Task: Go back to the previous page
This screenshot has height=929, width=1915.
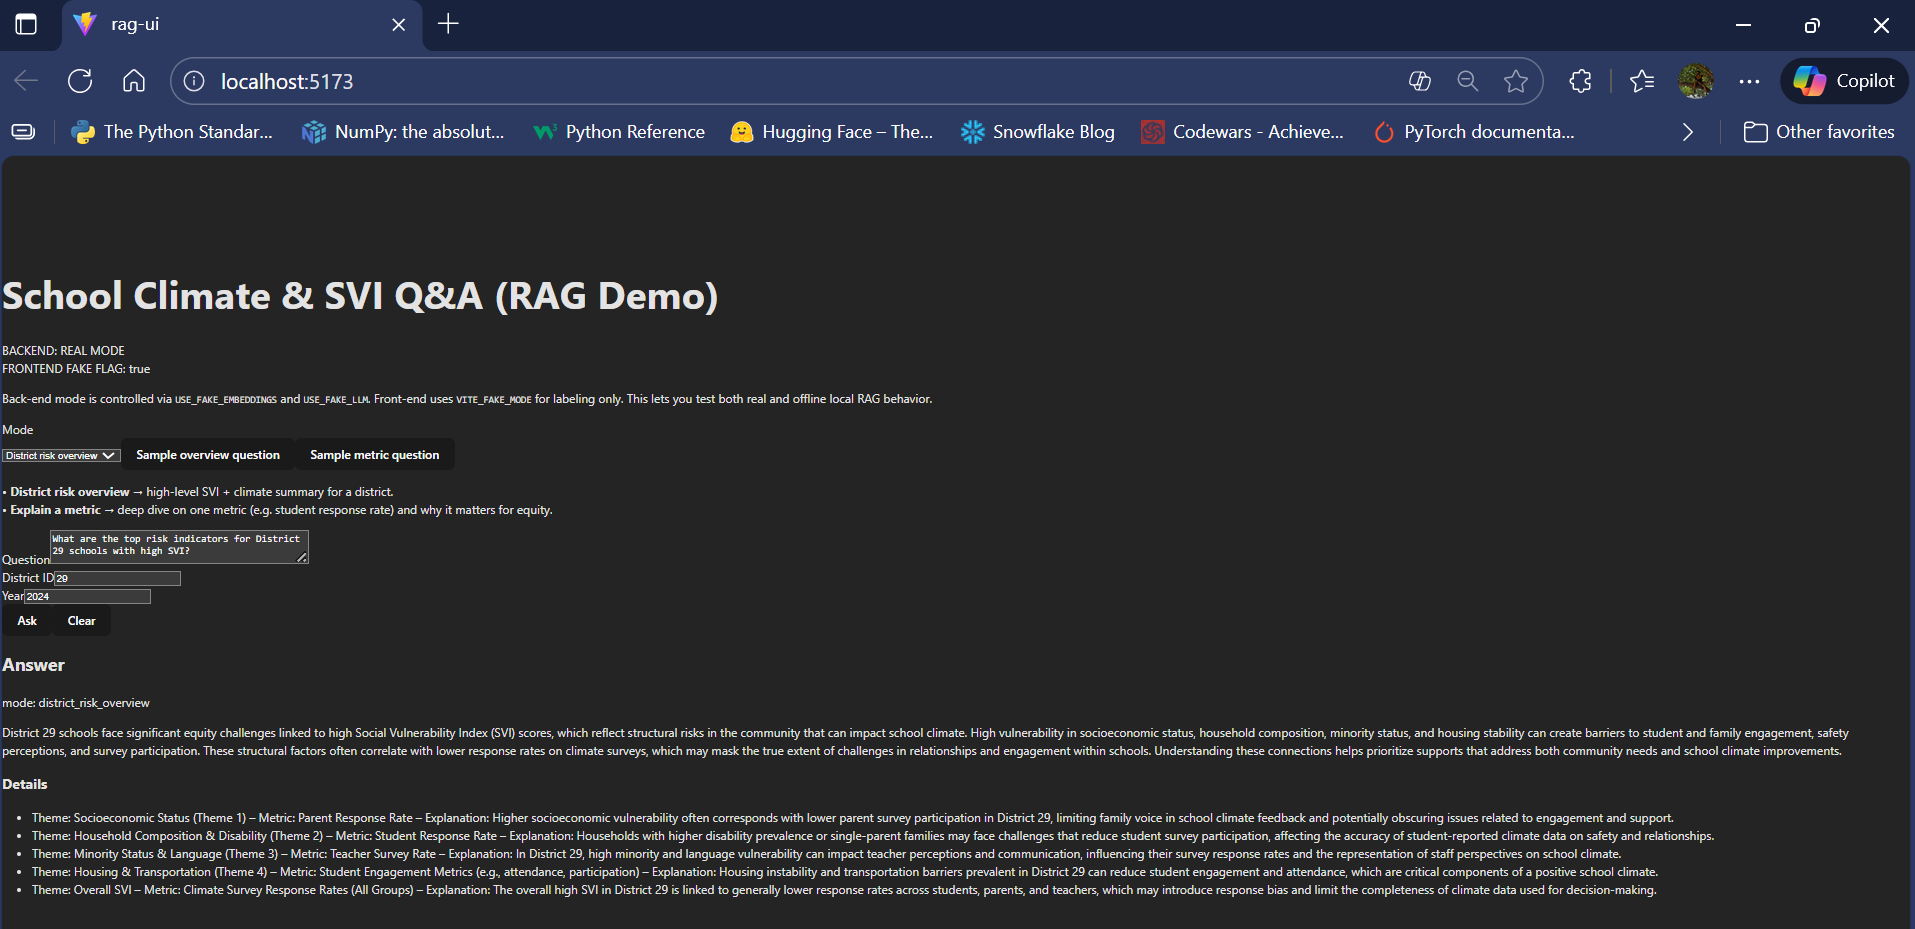Action: 27,81
